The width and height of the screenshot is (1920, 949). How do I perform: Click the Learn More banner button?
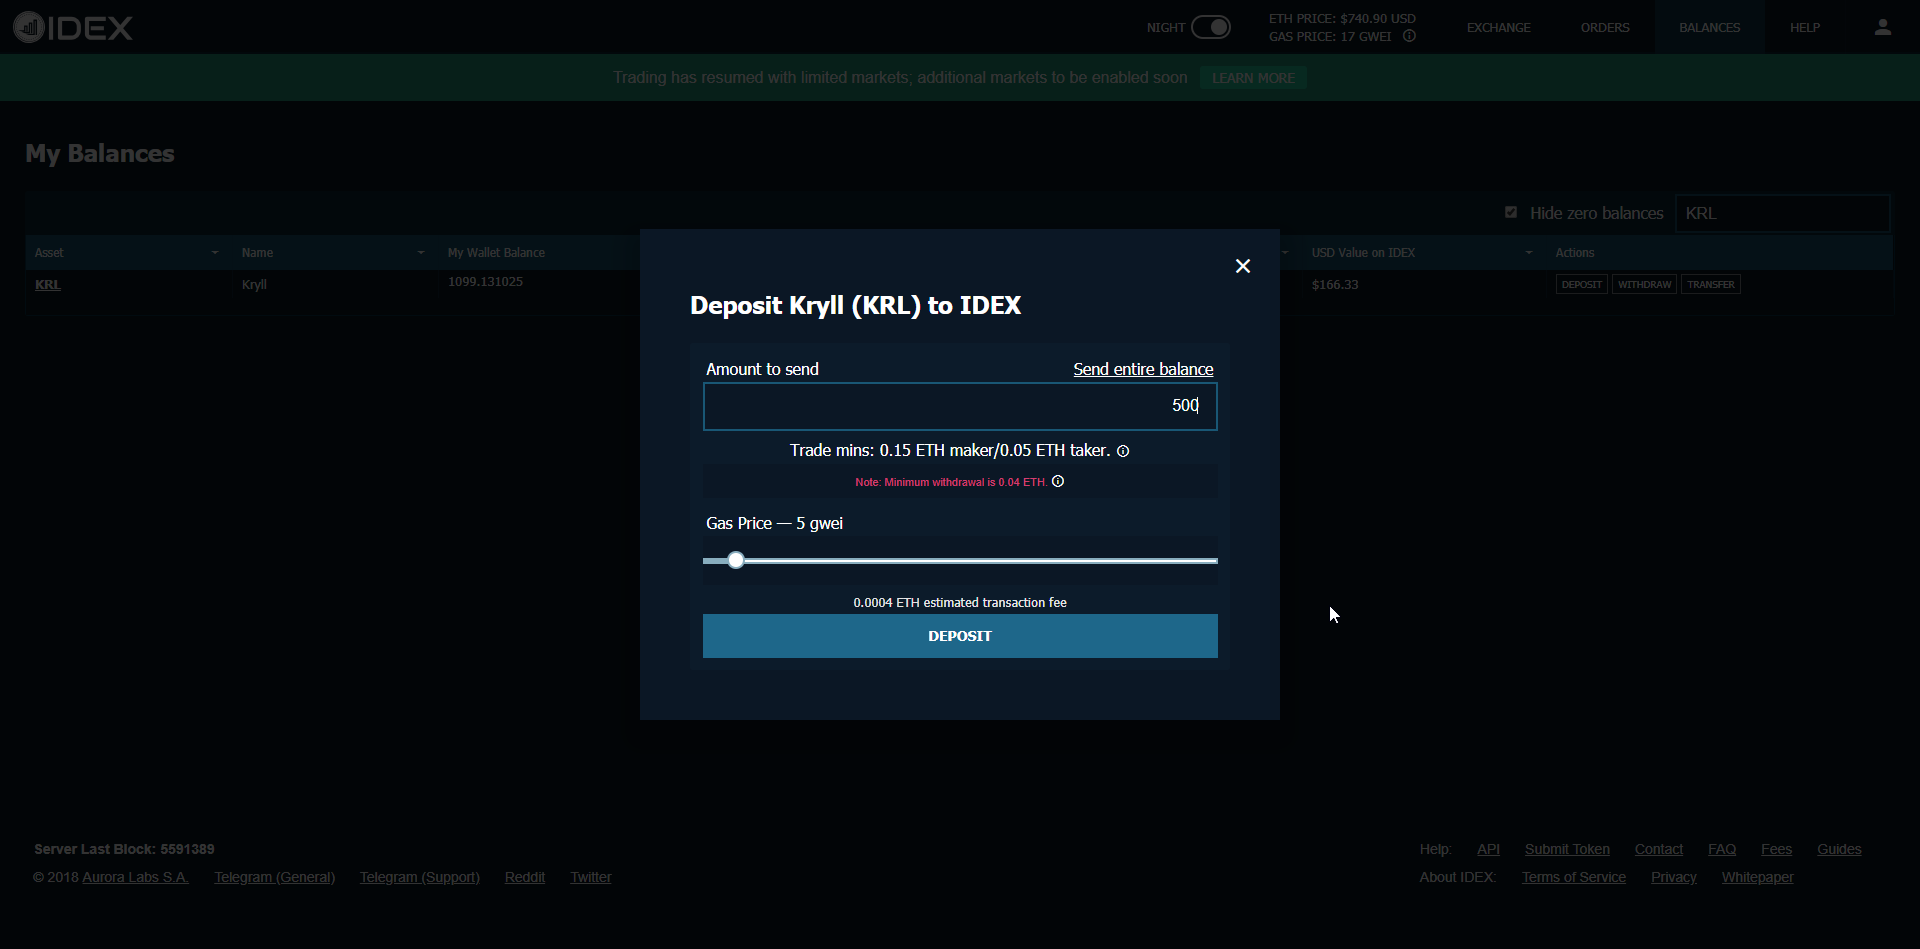[x=1253, y=78]
